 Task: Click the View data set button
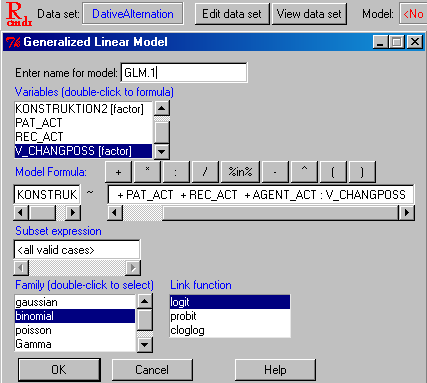pos(309,14)
